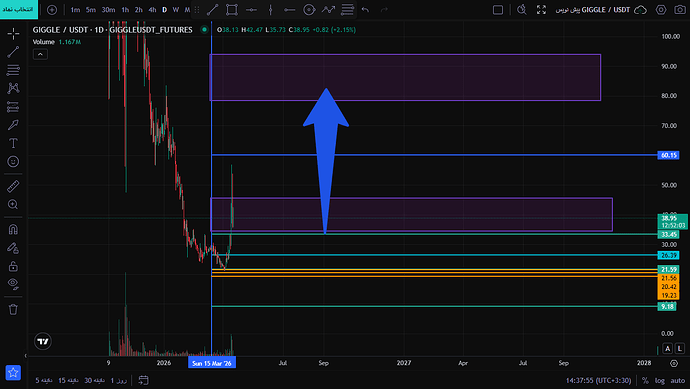The width and height of the screenshot is (690, 389).
Task: Undo the last action
Action: [x=365, y=10]
